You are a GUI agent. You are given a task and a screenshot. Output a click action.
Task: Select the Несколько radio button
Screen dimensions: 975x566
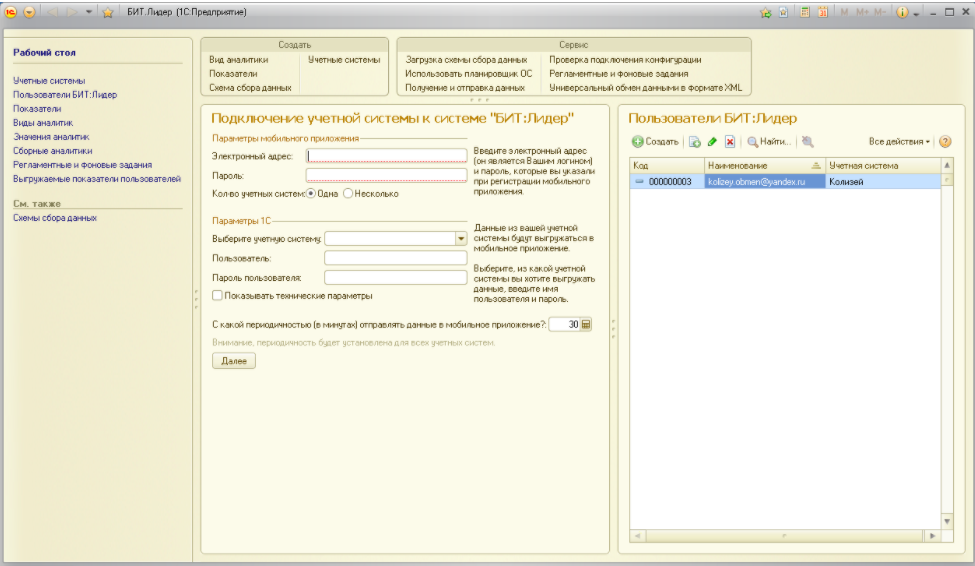[x=348, y=193]
